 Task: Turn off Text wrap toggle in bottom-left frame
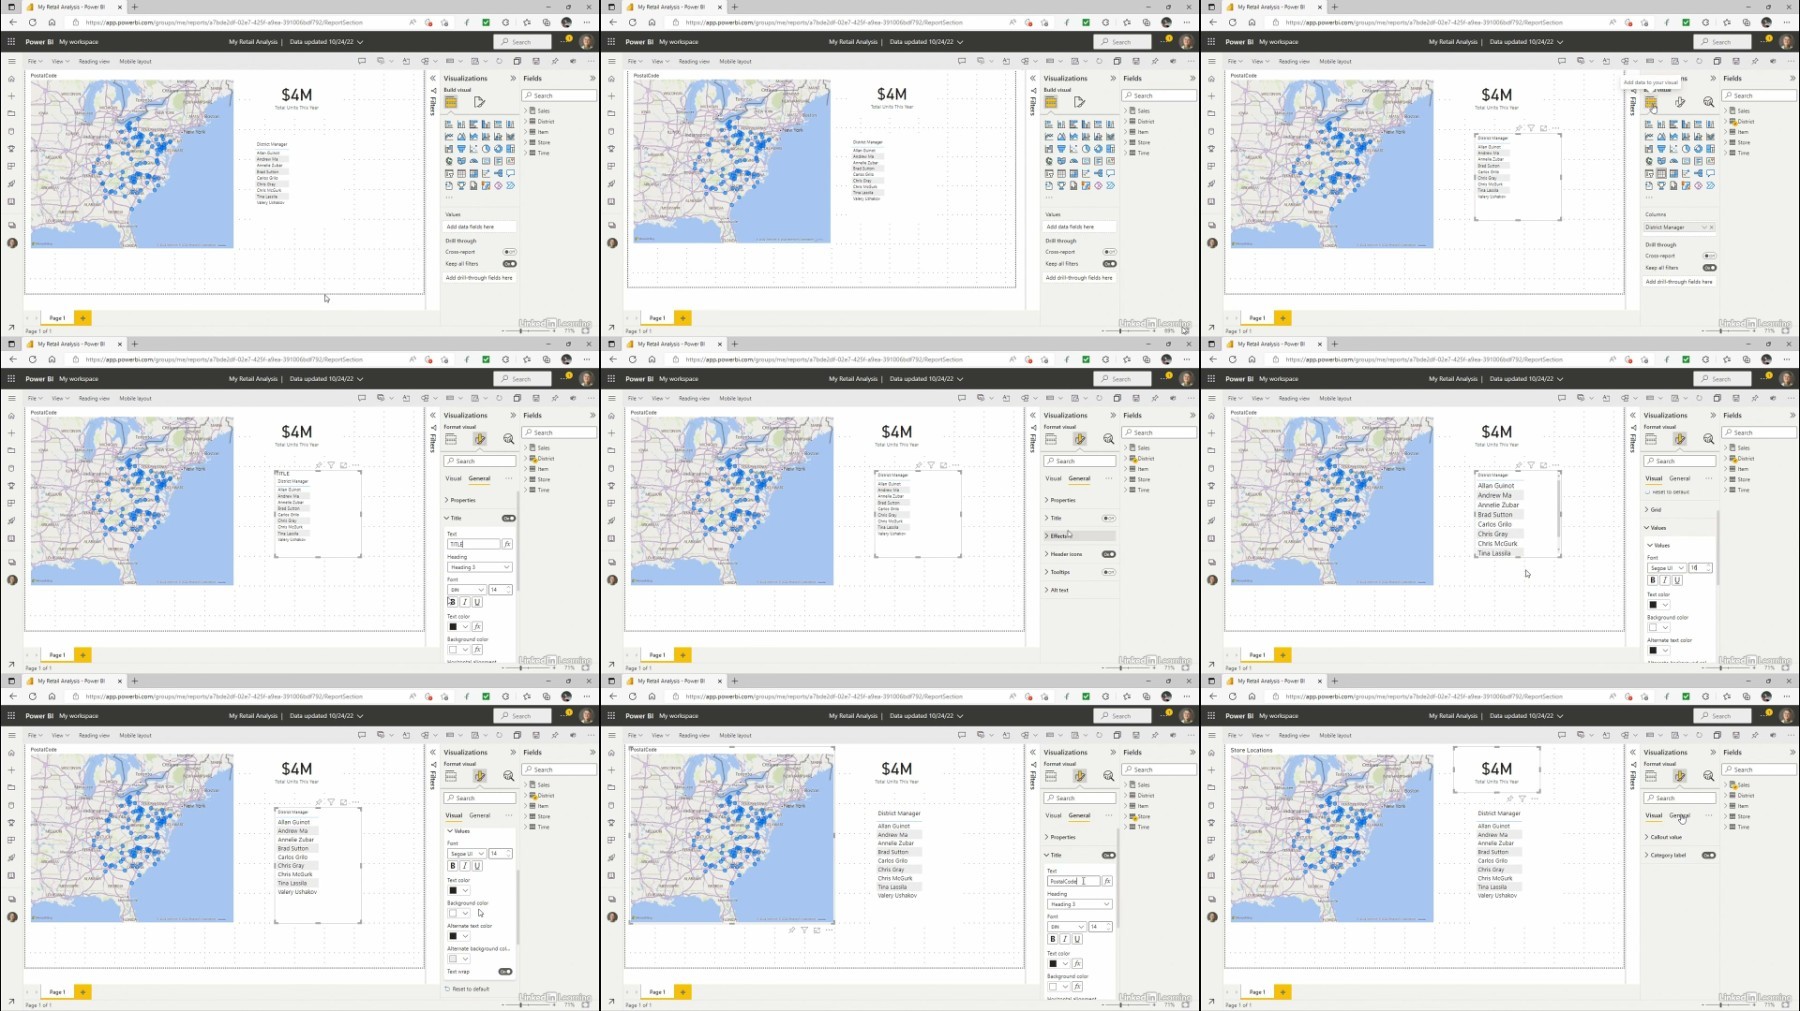coord(505,972)
